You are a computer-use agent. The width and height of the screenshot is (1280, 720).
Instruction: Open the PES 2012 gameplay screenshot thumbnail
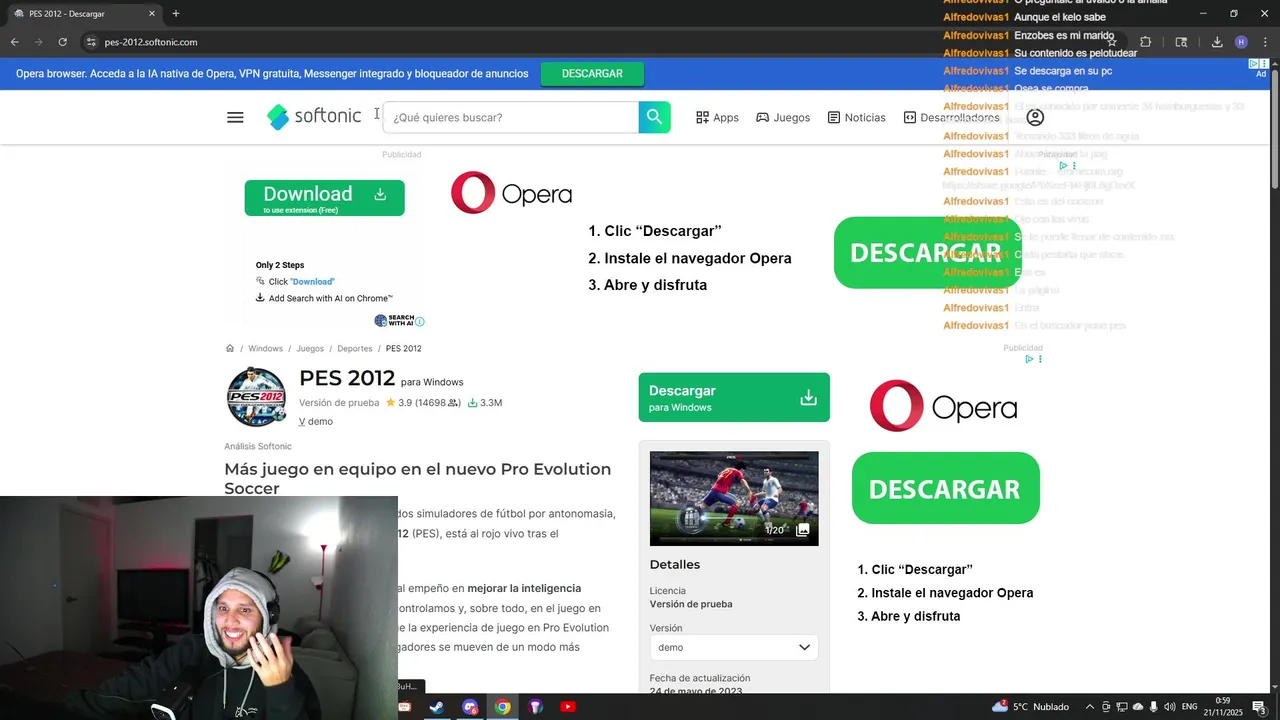[x=734, y=498]
